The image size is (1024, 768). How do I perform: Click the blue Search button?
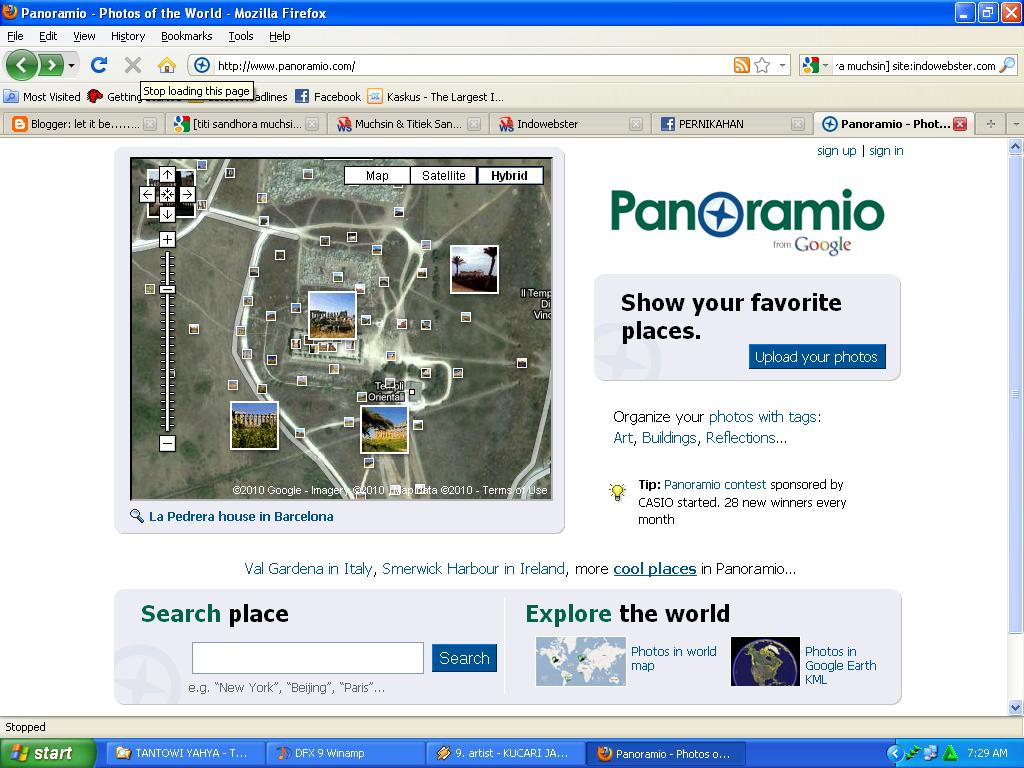tap(464, 658)
